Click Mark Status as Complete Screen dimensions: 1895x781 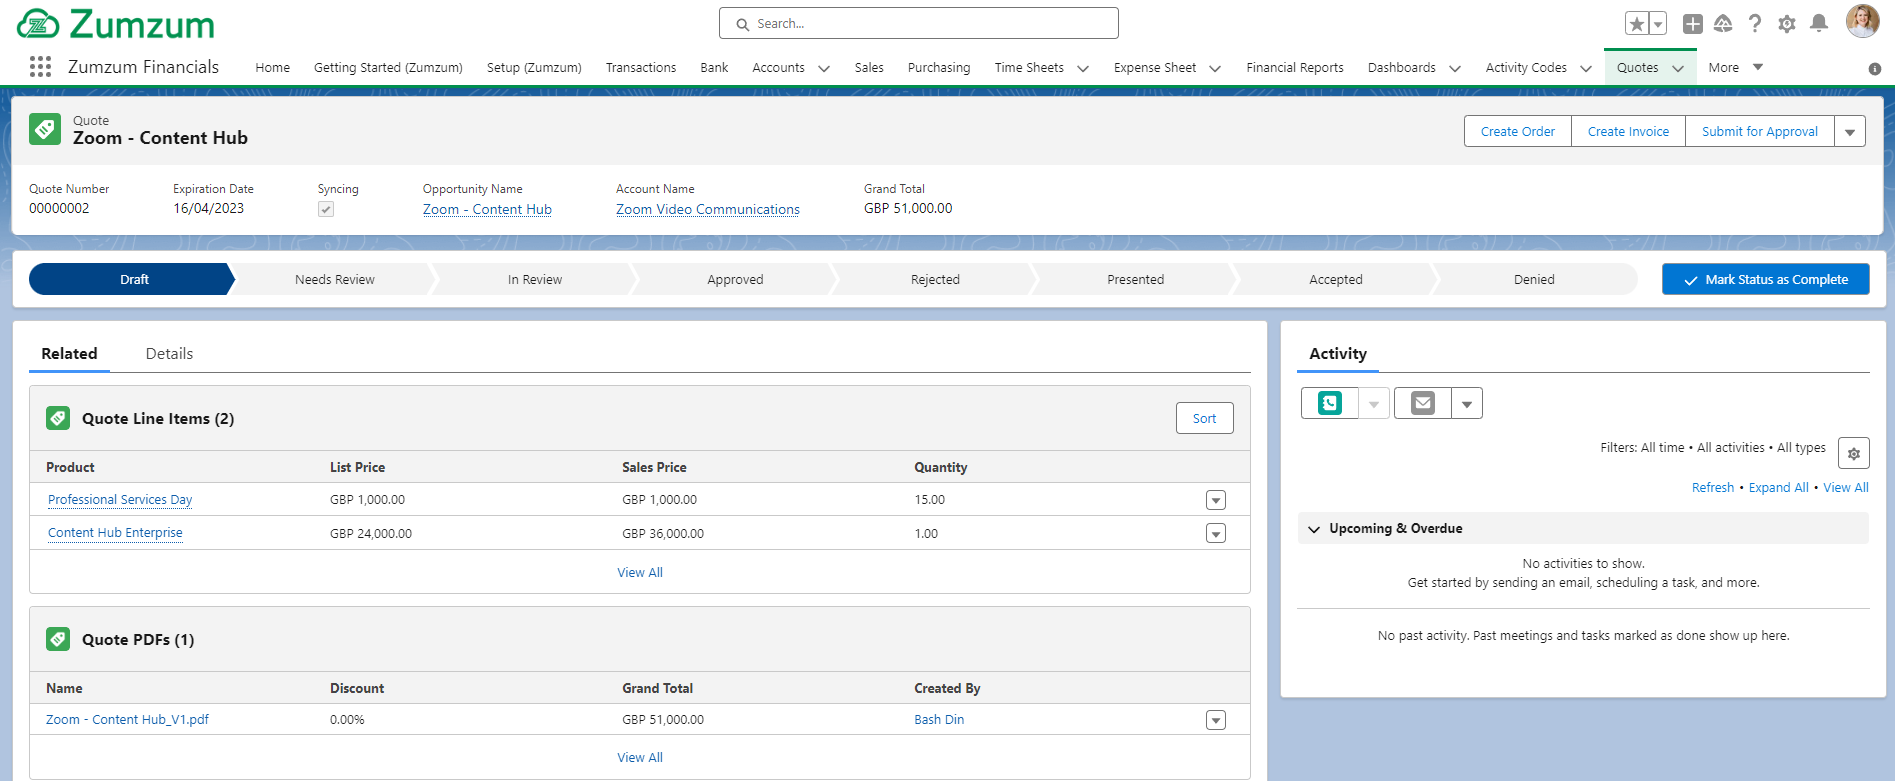1766,280
